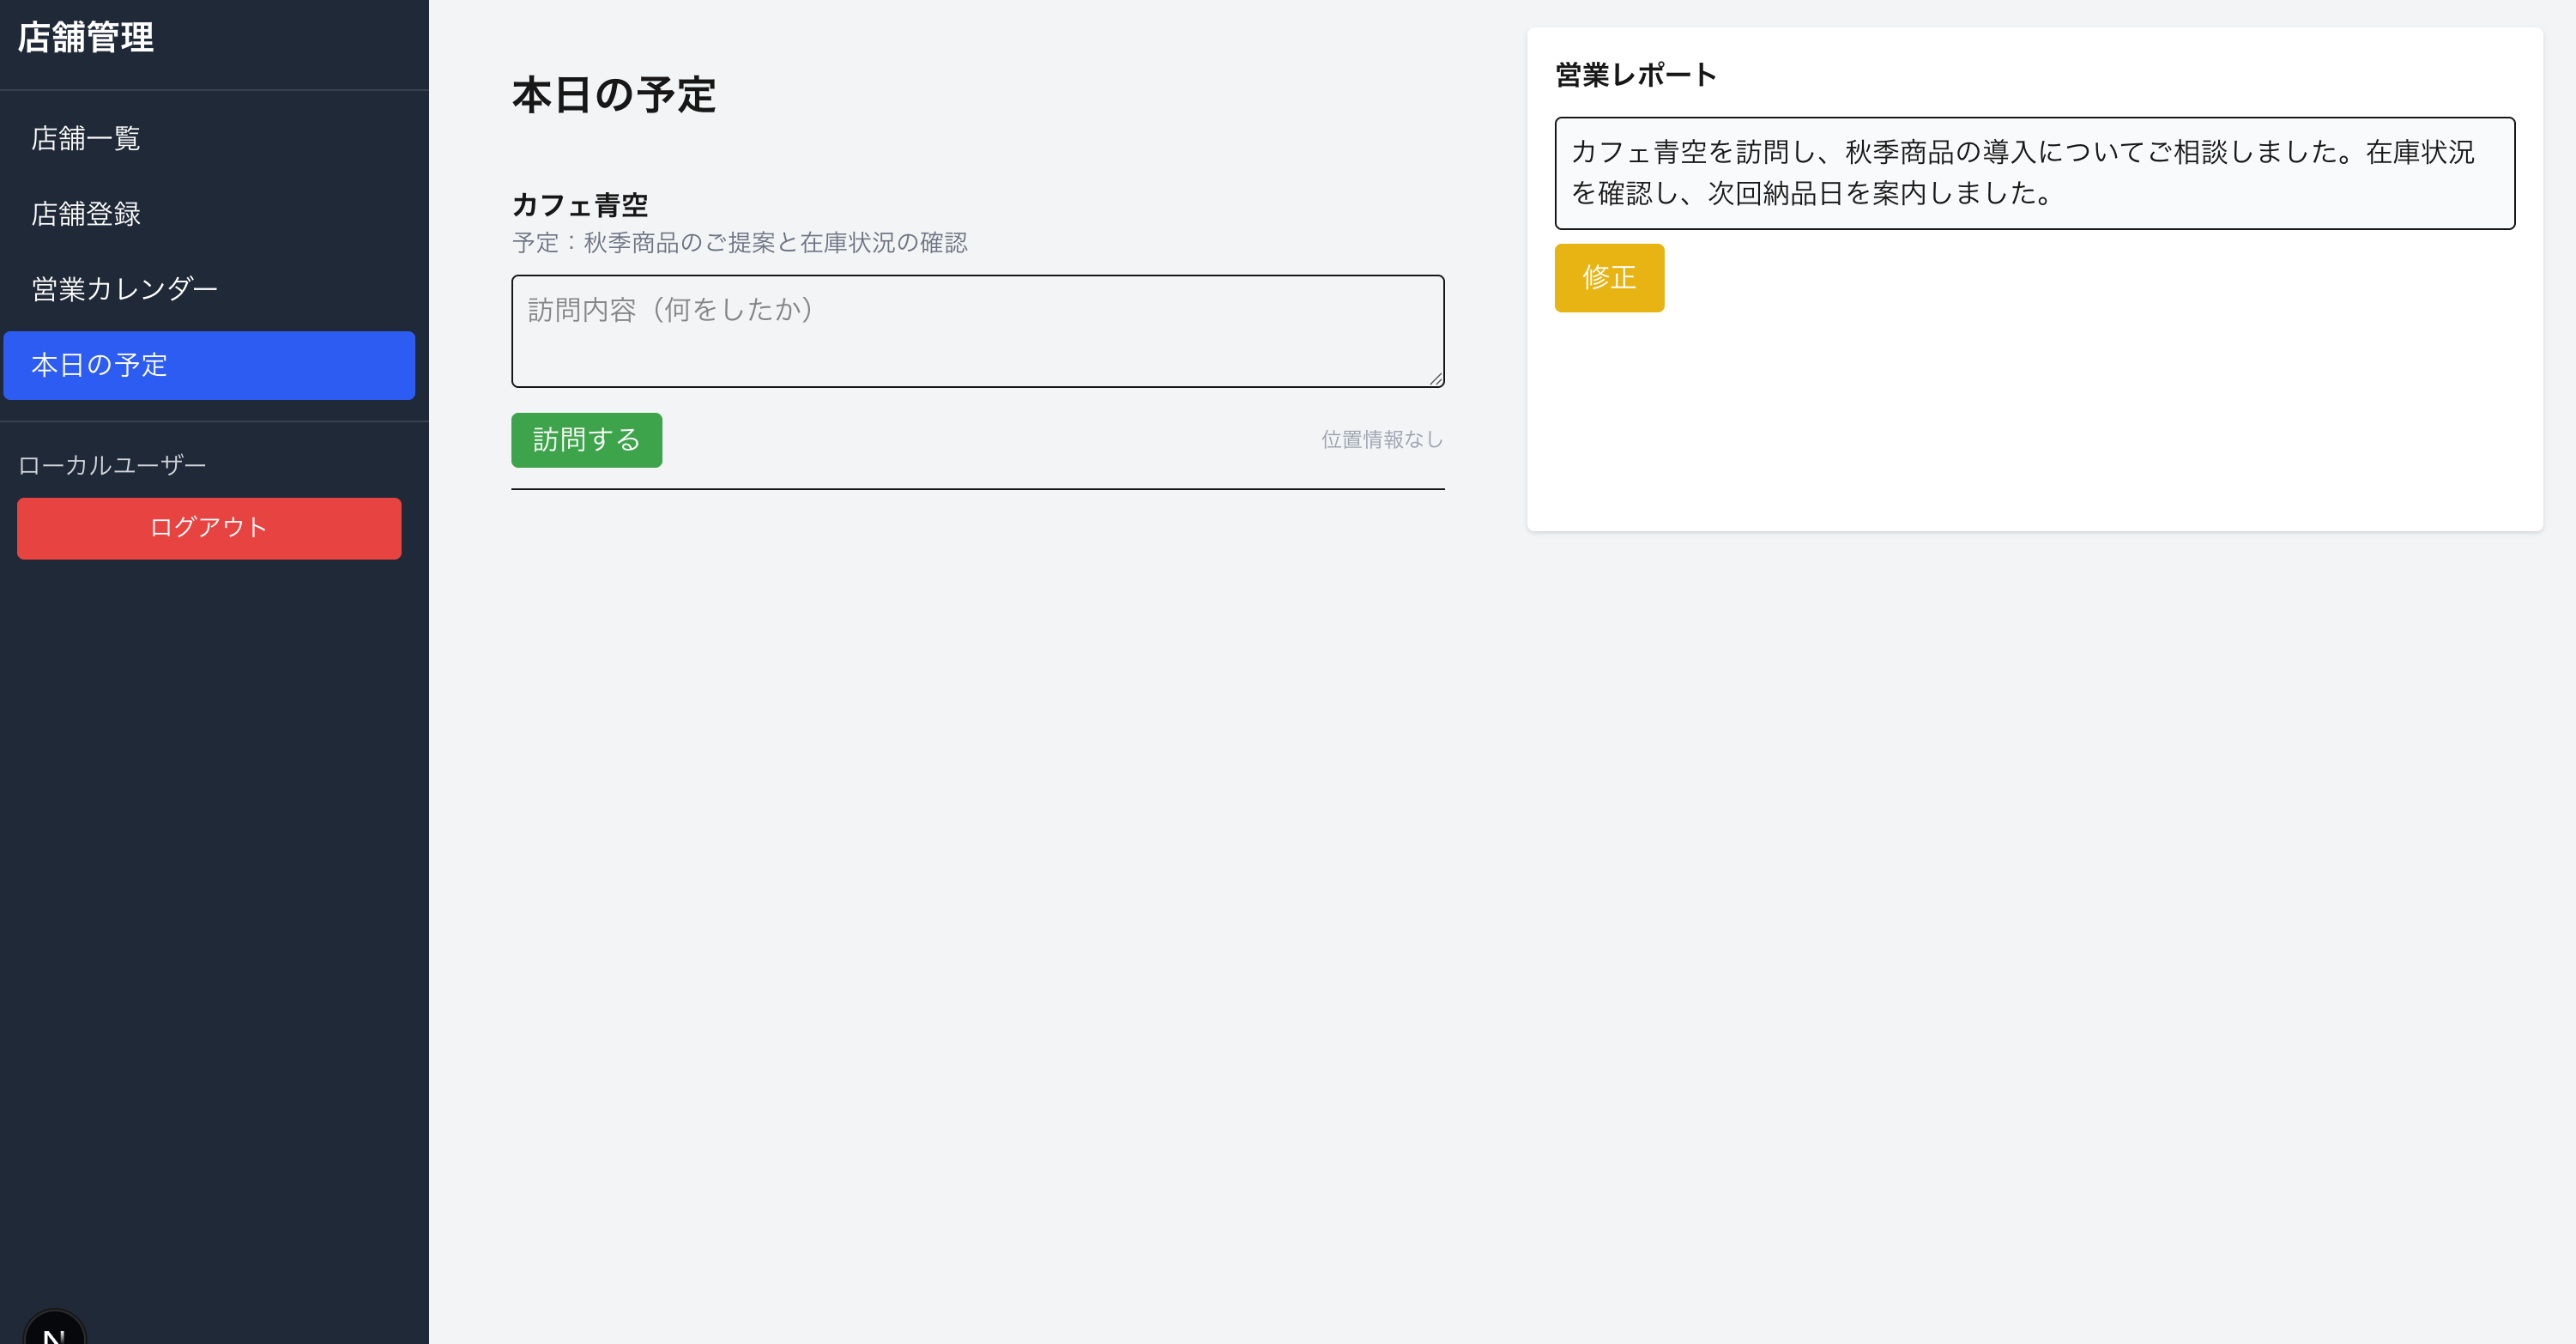The height and width of the screenshot is (1344, 2576).
Task: Open 営業カレンダー in the sidebar
Action: [x=209, y=290]
